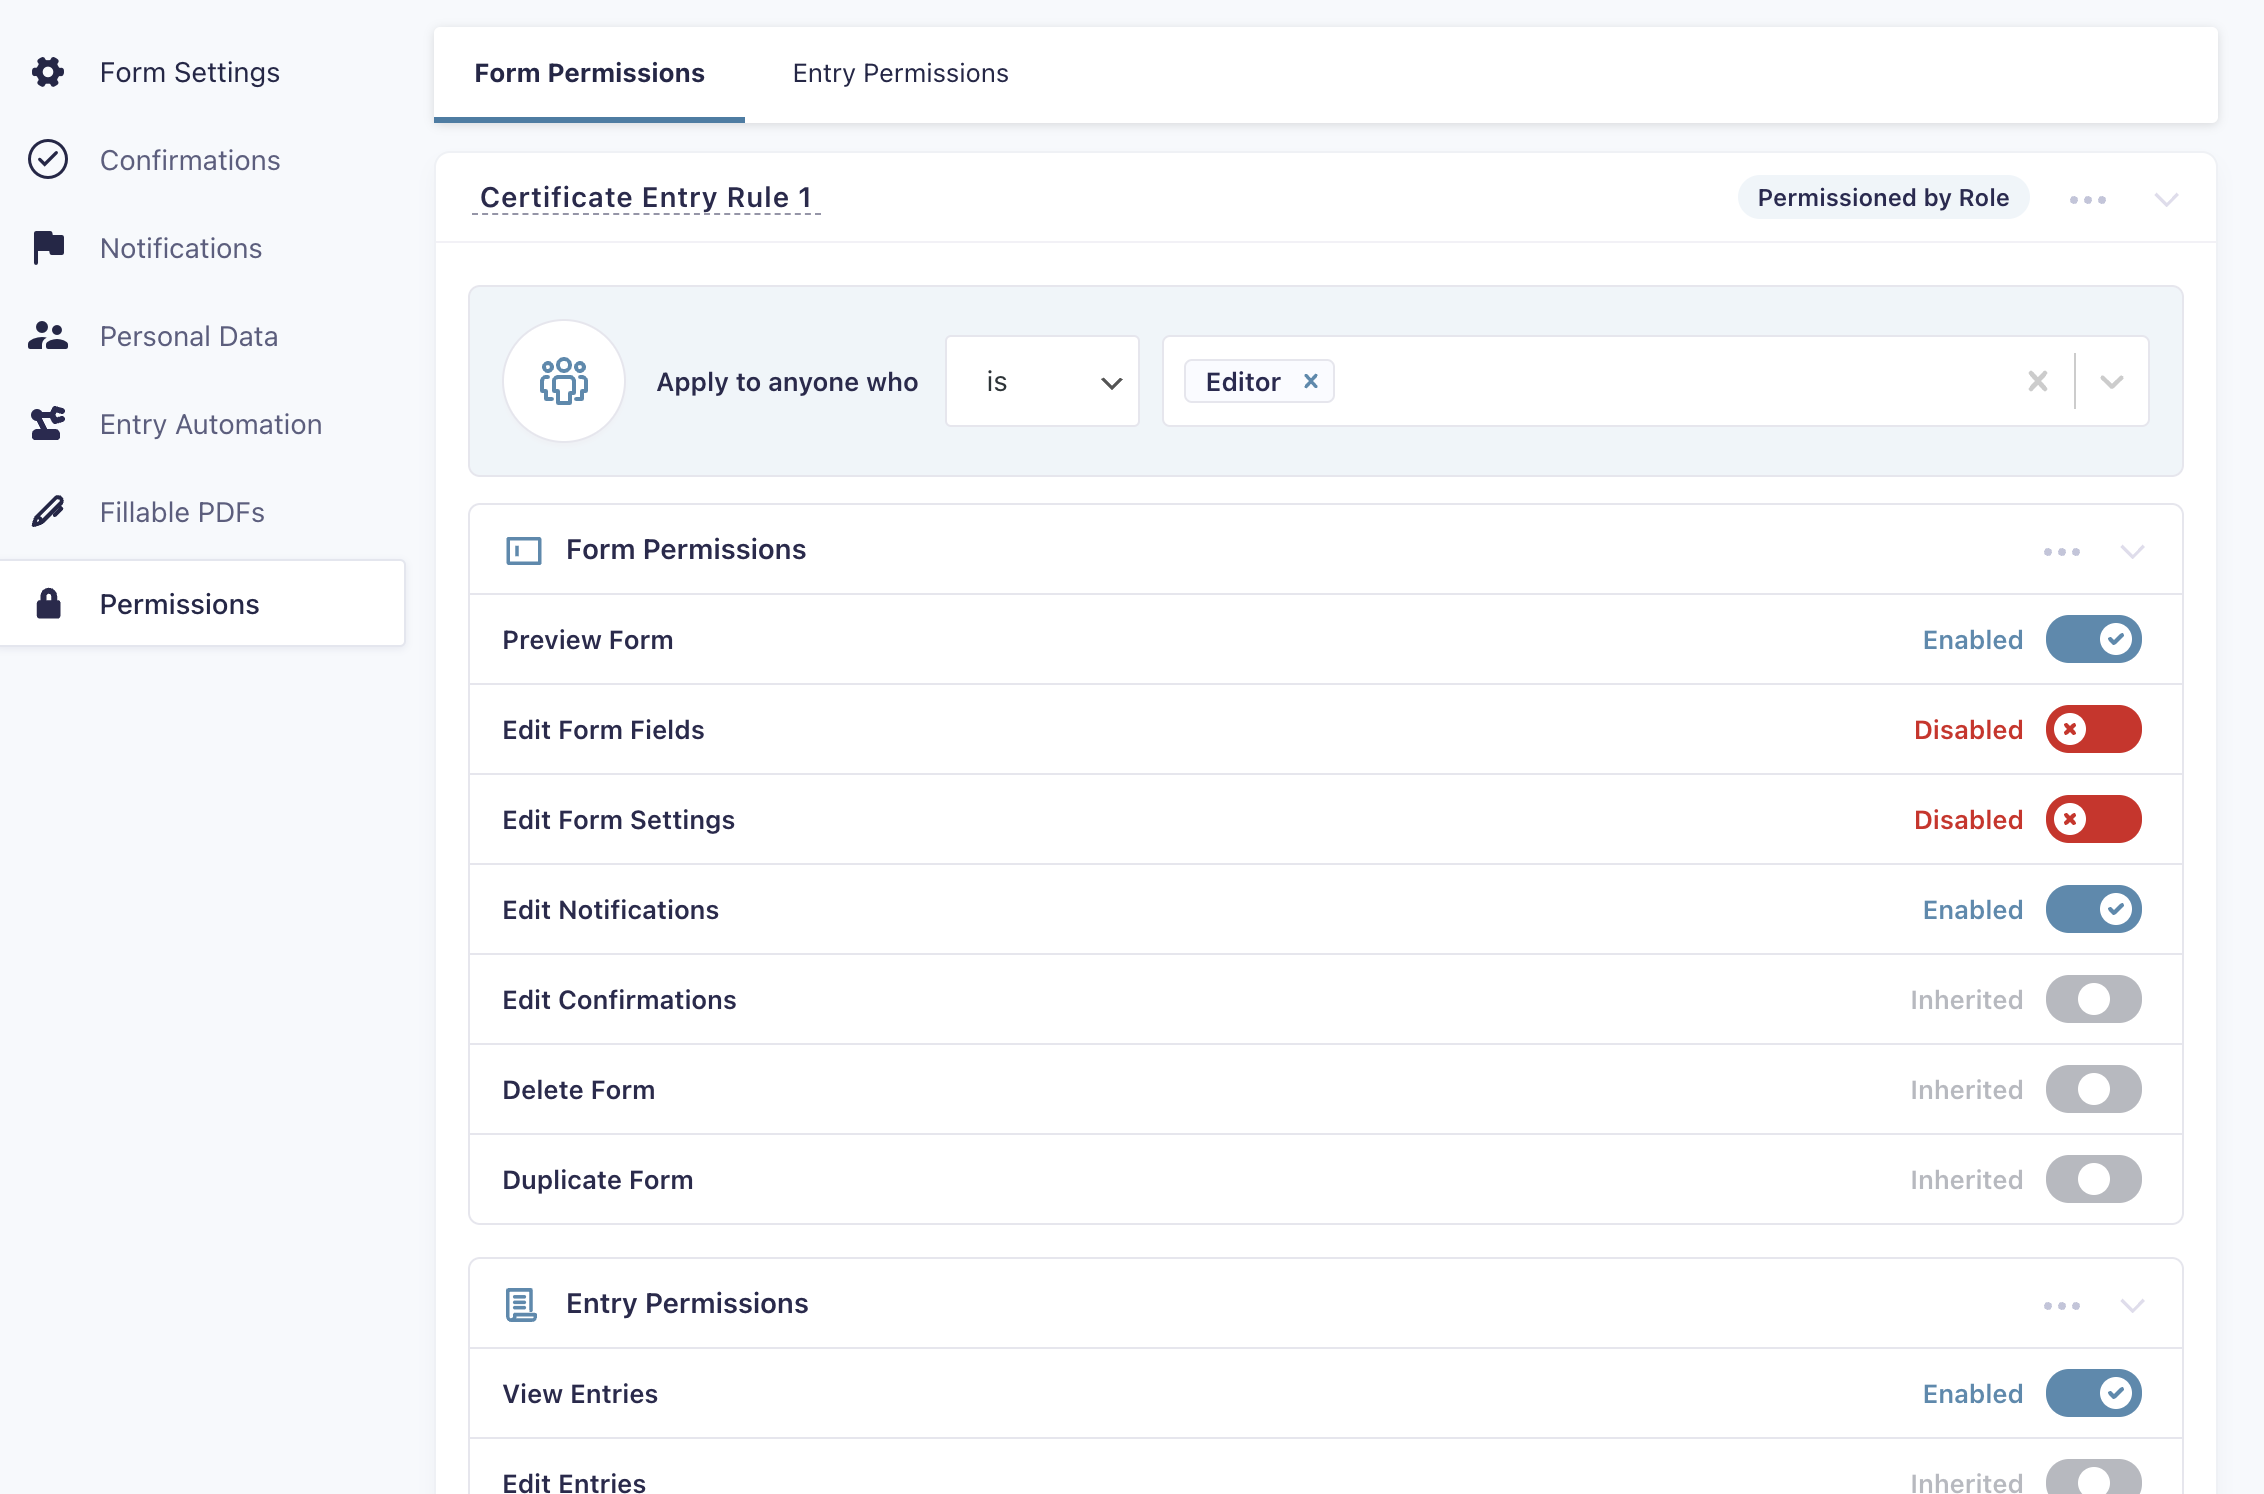The width and height of the screenshot is (2264, 1494).
Task: Click the Confirmations checkmark circle icon
Action: click(x=48, y=159)
